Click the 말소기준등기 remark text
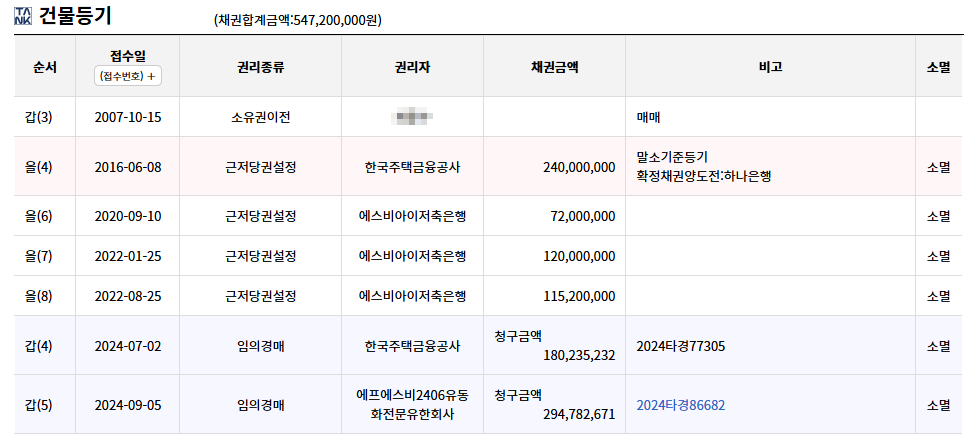978x447 pixels. click(672, 156)
